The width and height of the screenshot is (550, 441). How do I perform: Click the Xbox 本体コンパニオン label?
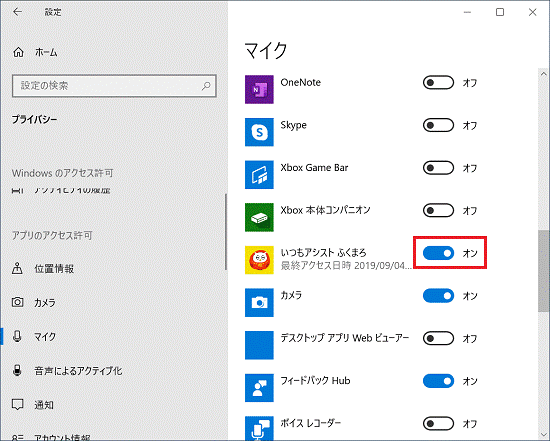326,210
